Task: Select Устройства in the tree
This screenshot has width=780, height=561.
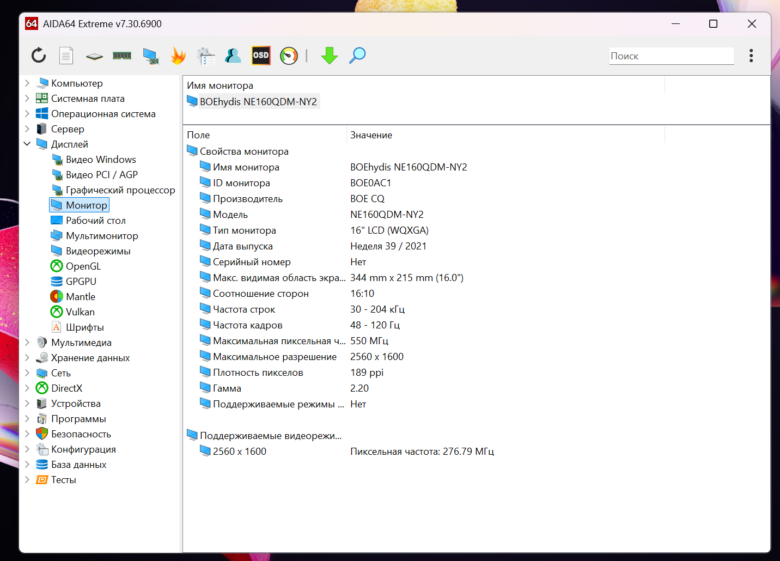Action: (x=68, y=403)
